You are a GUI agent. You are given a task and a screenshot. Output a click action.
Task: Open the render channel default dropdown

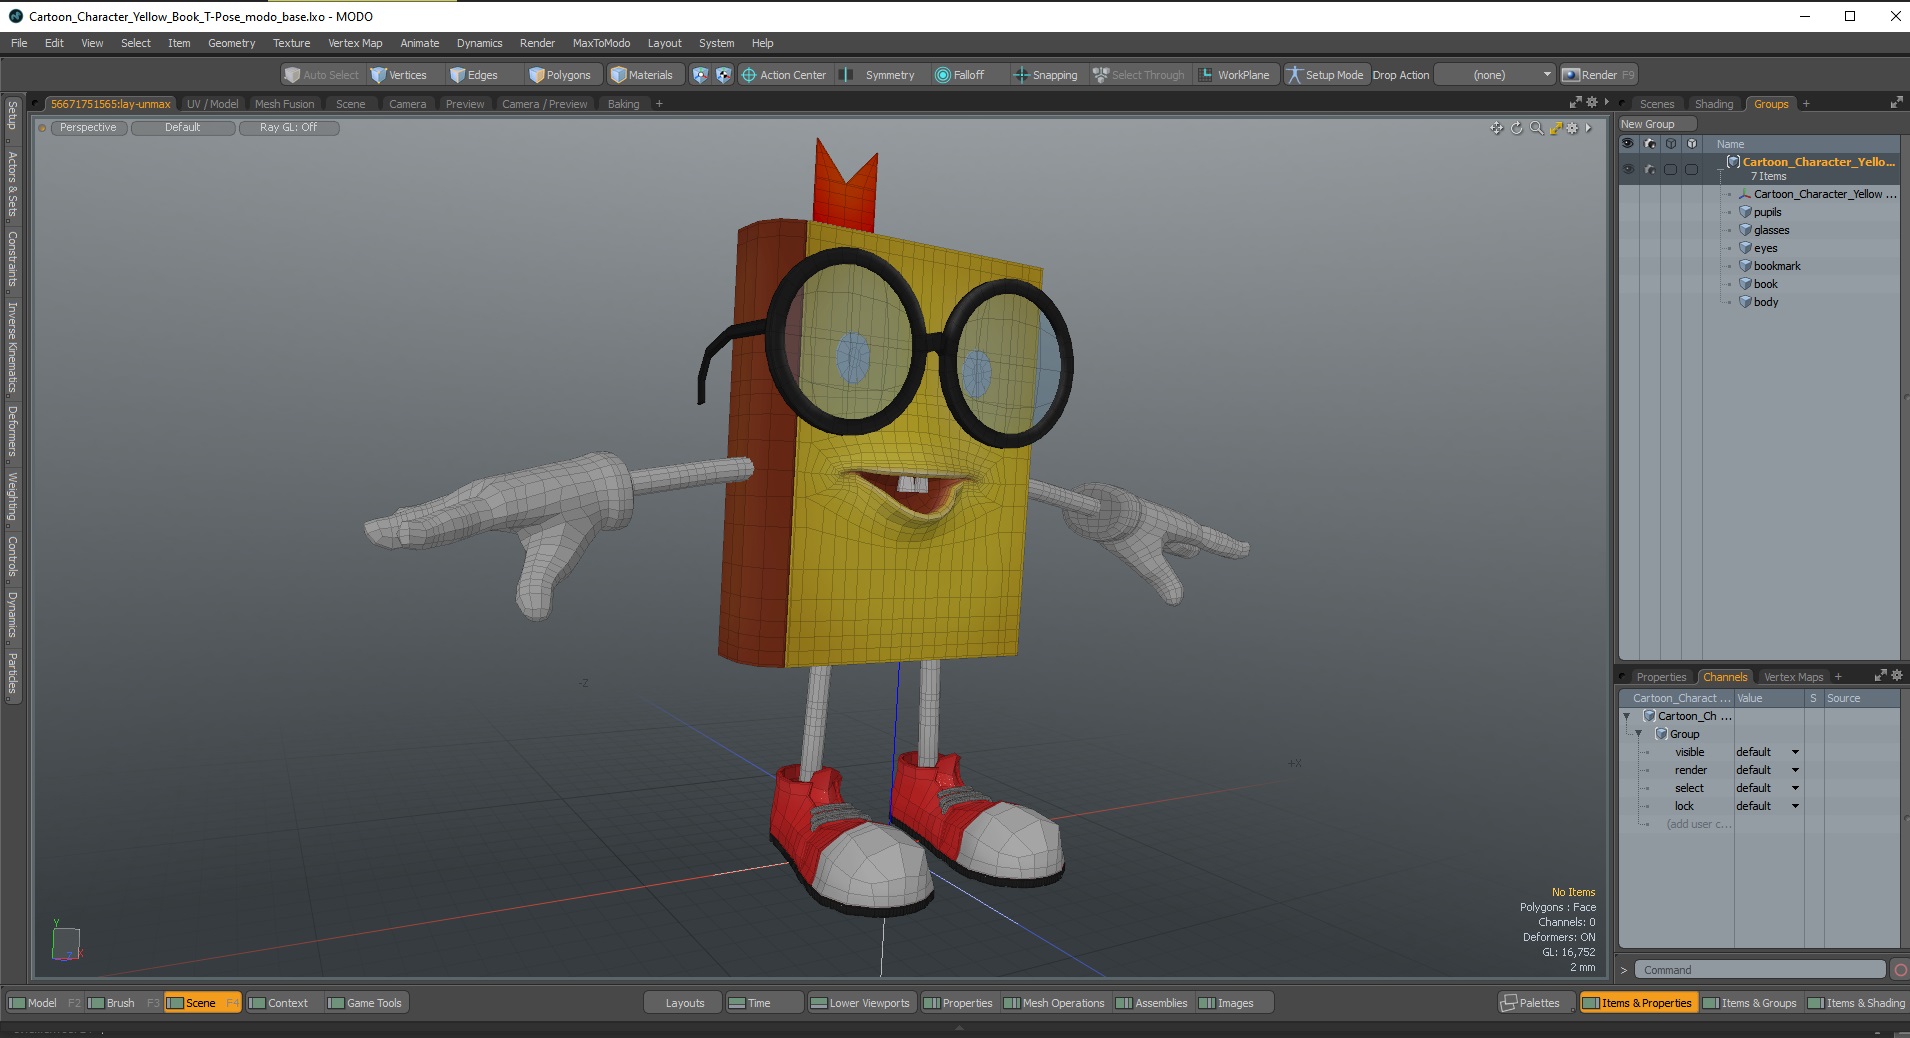click(x=1768, y=770)
